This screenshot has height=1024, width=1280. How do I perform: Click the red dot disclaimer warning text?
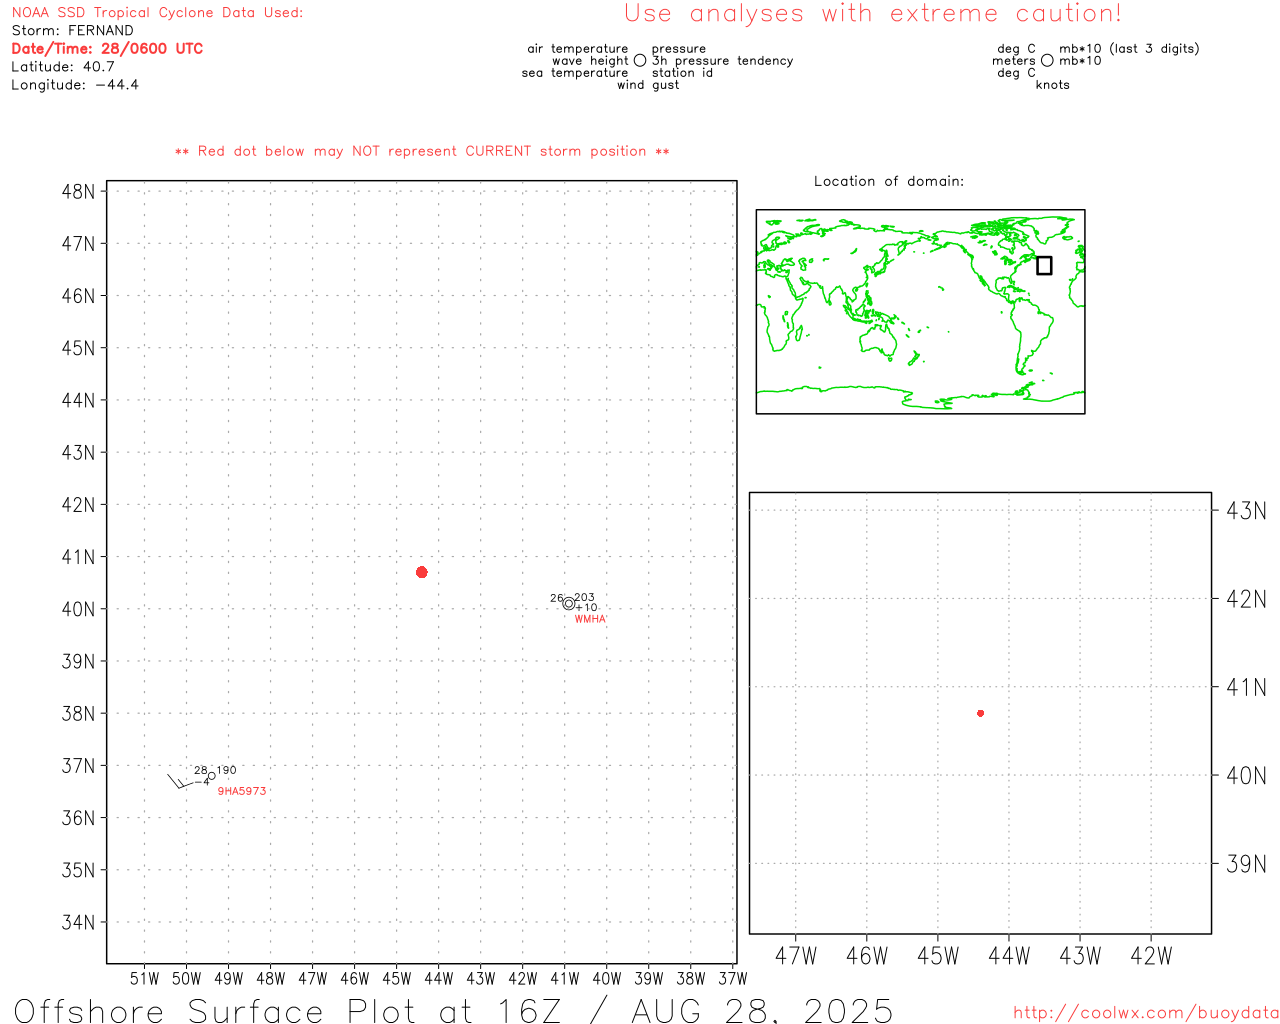422,152
